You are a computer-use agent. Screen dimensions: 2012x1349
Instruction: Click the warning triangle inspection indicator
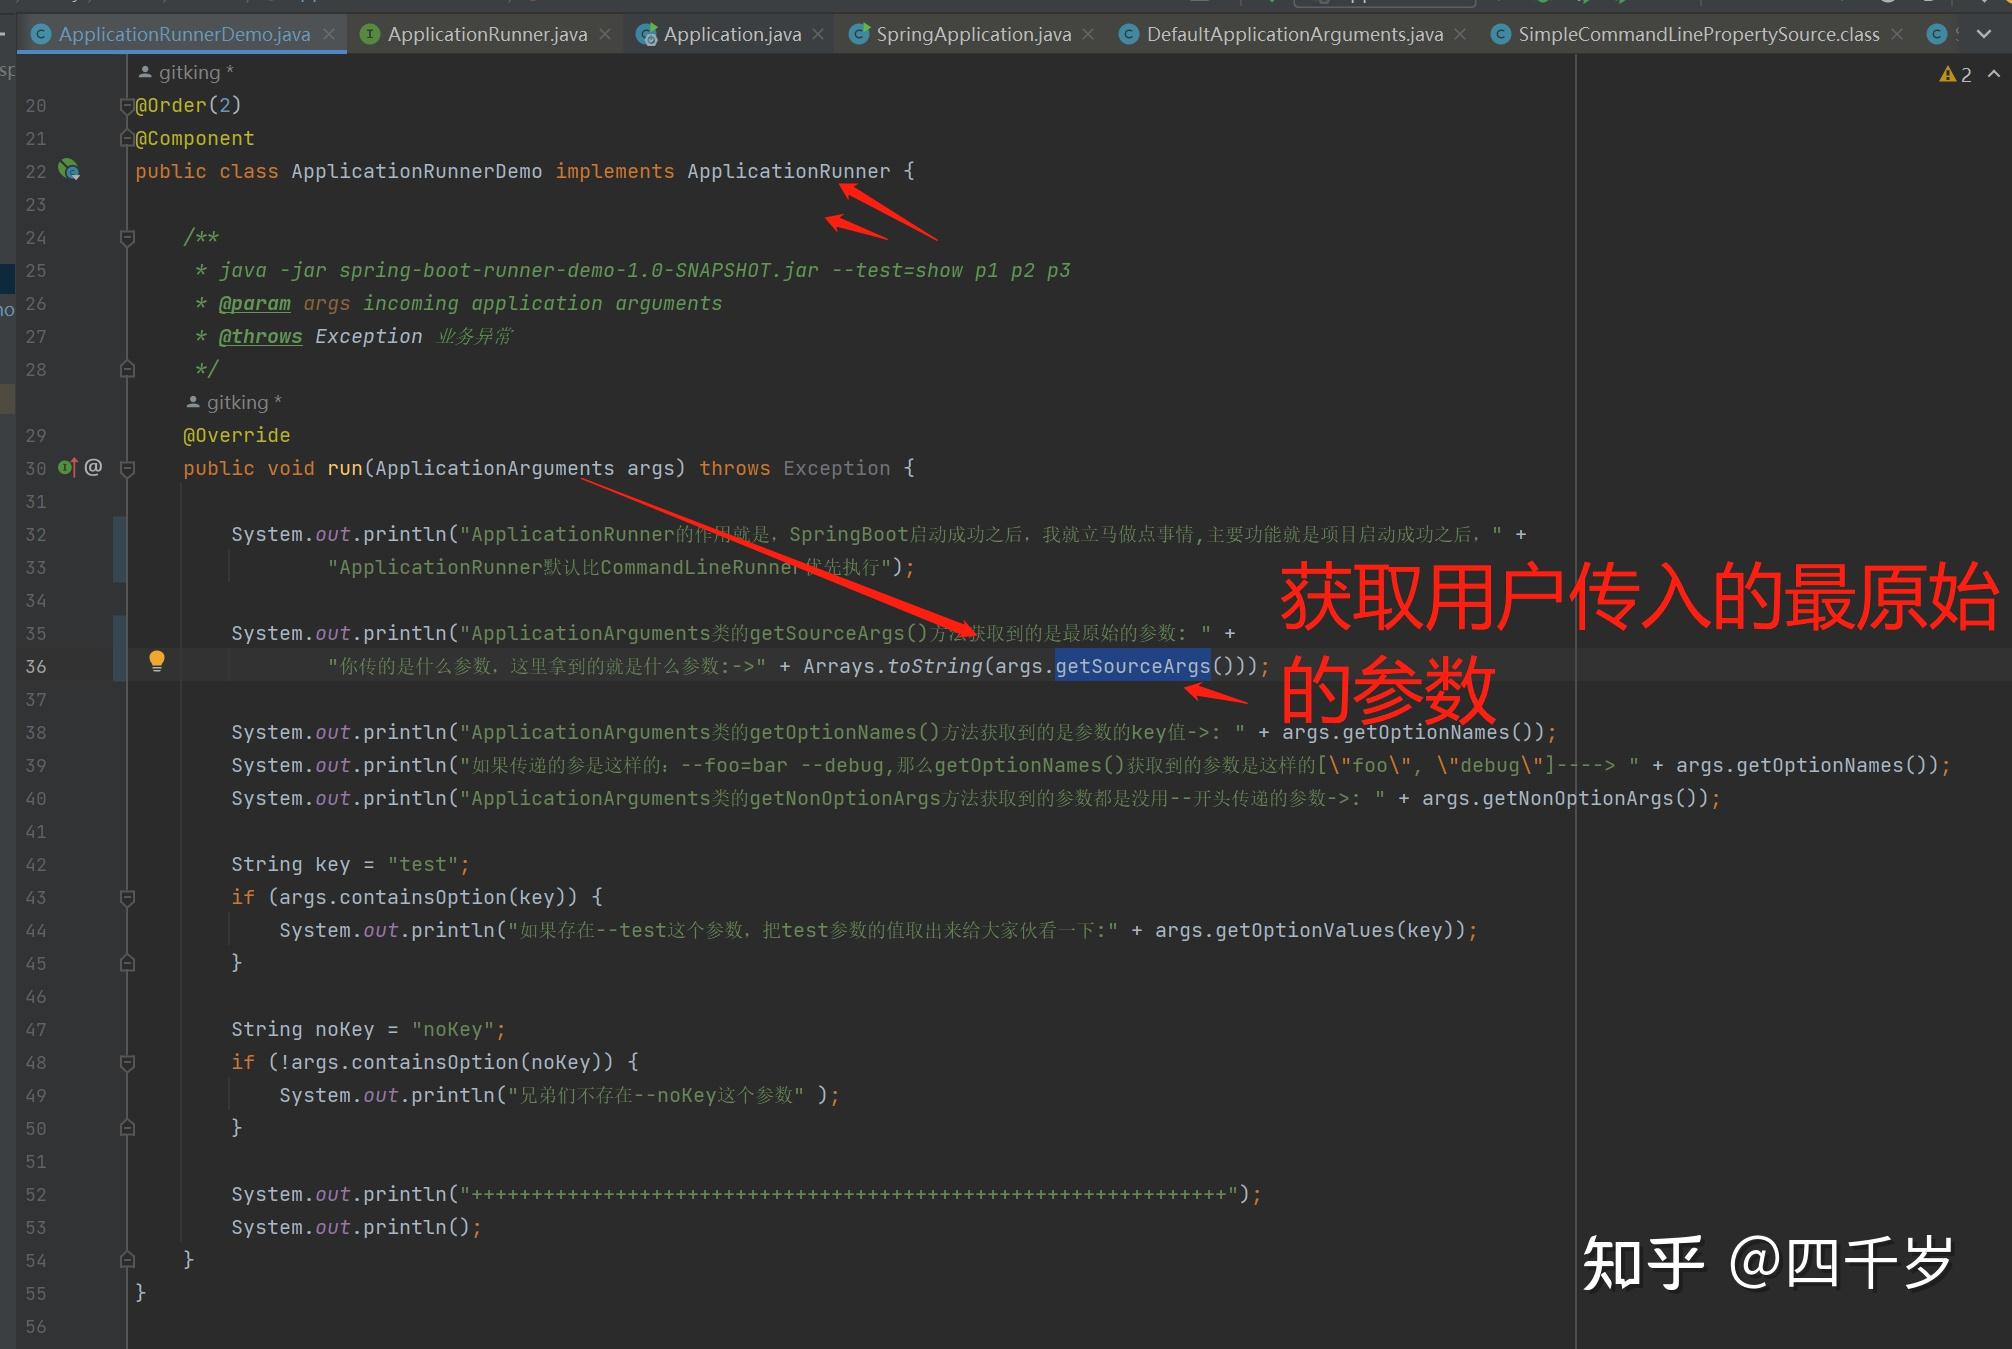(x=1947, y=75)
